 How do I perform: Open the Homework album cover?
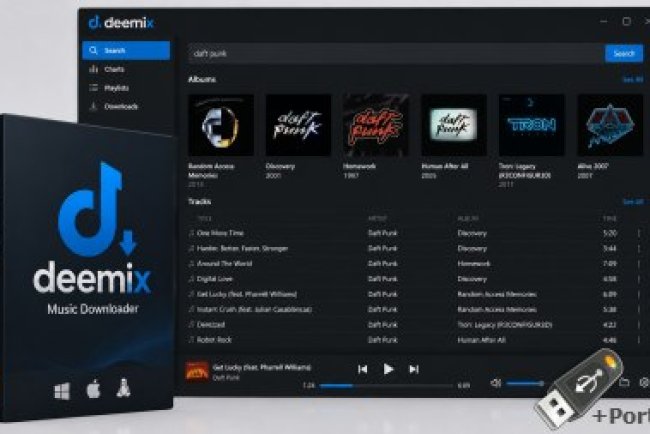(x=376, y=125)
